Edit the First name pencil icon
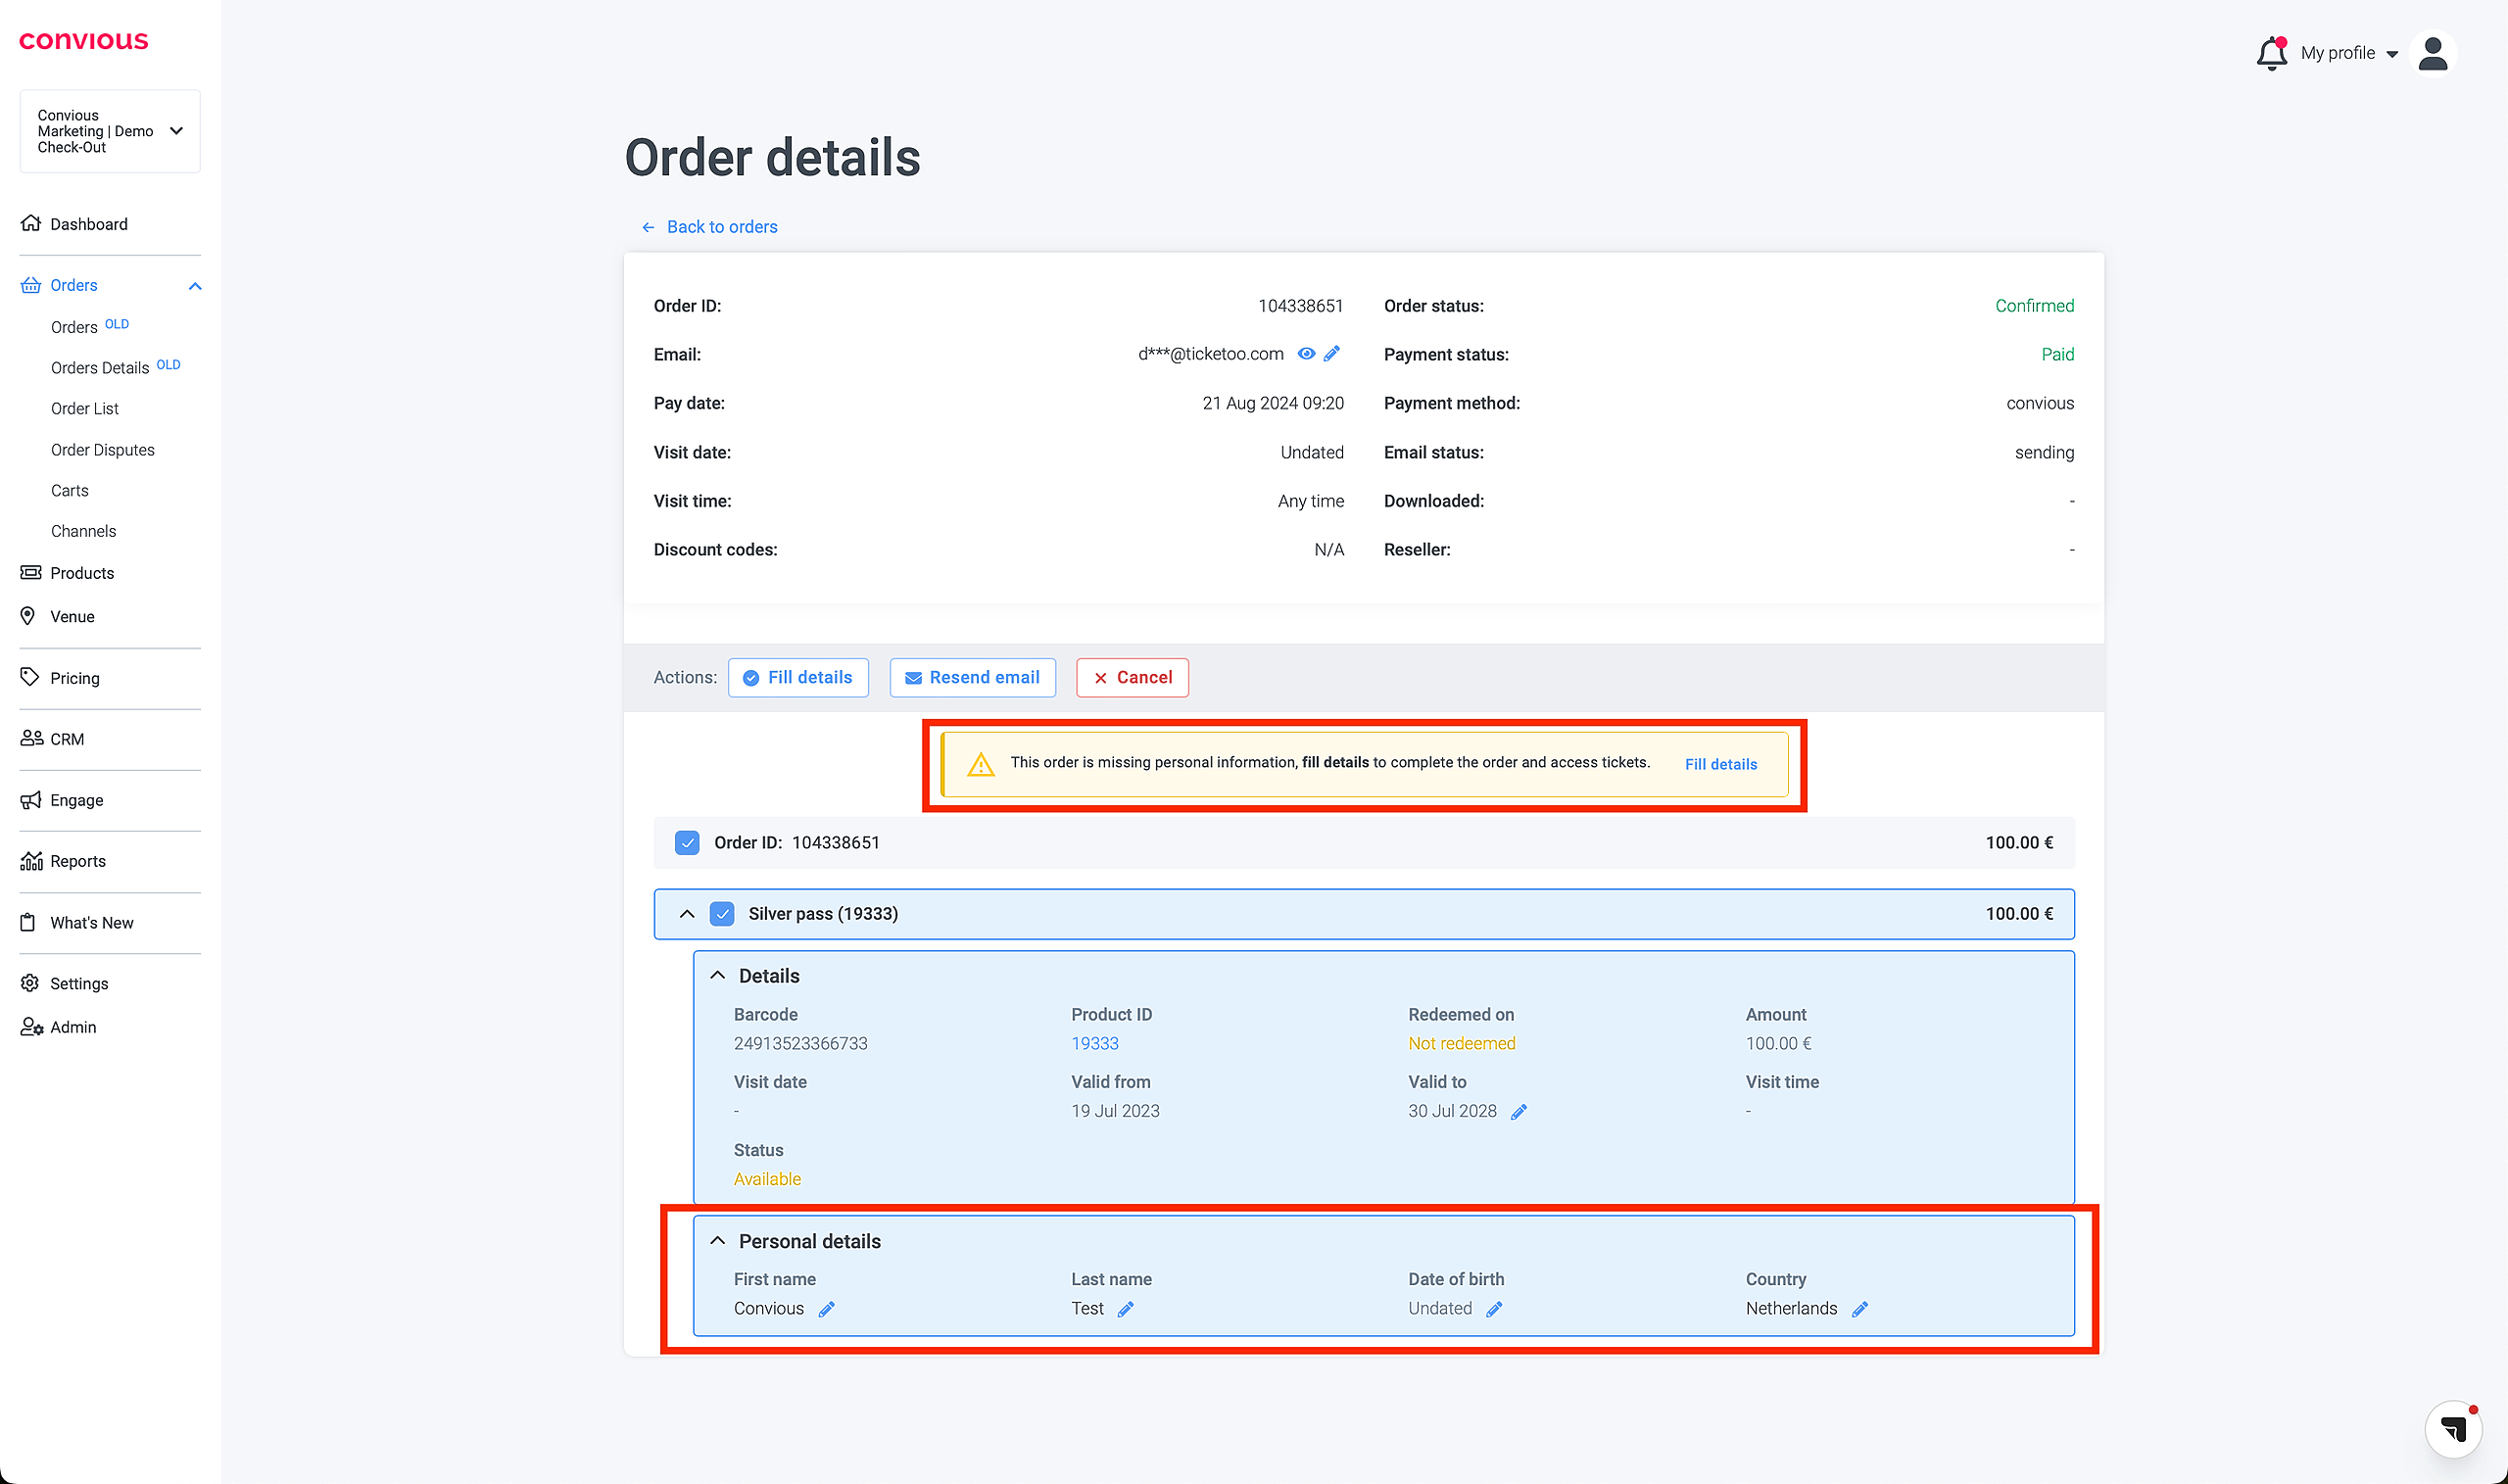 tap(826, 1309)
